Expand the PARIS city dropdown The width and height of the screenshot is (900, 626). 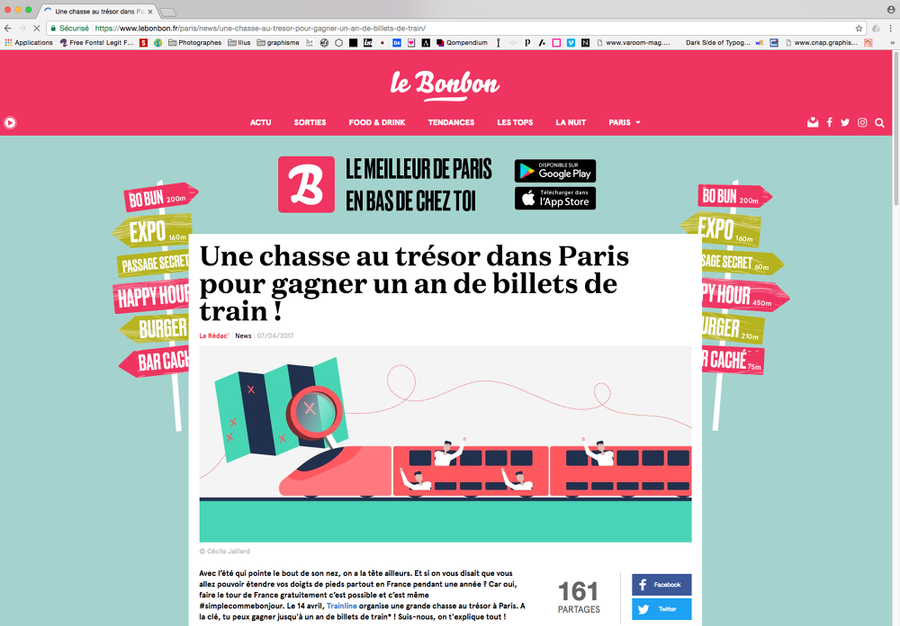(x=624, y=122)
